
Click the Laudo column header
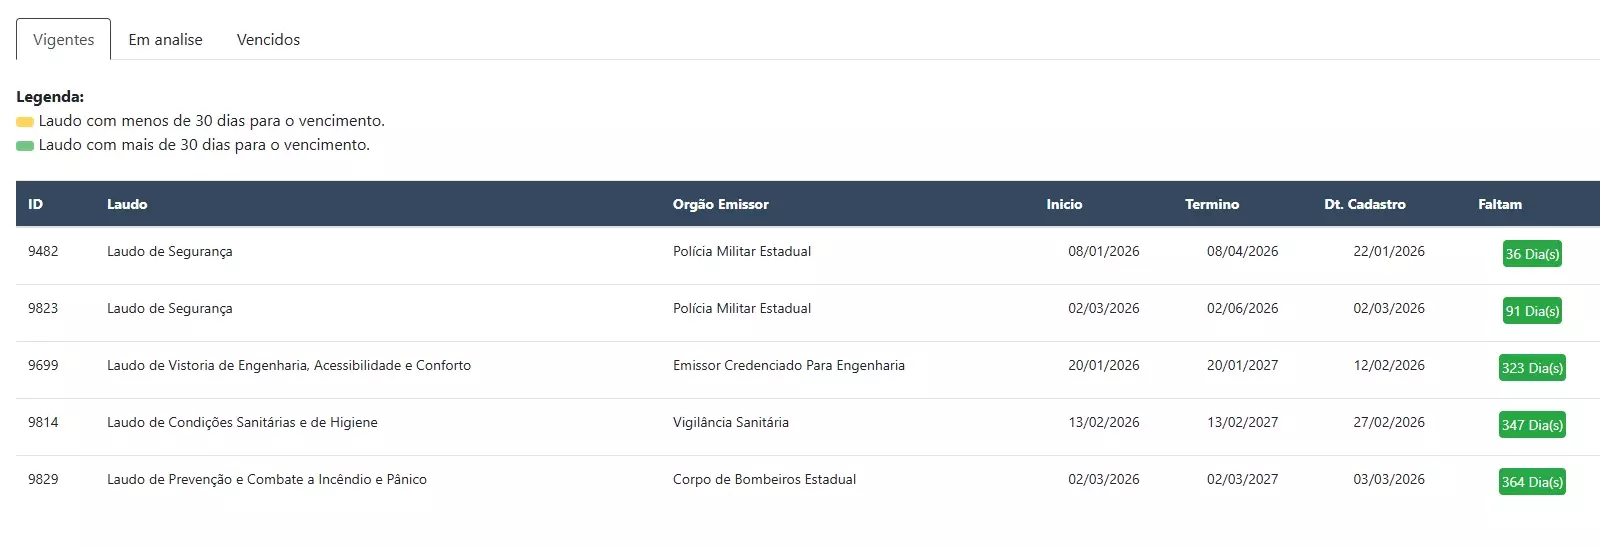click(127, 204)
